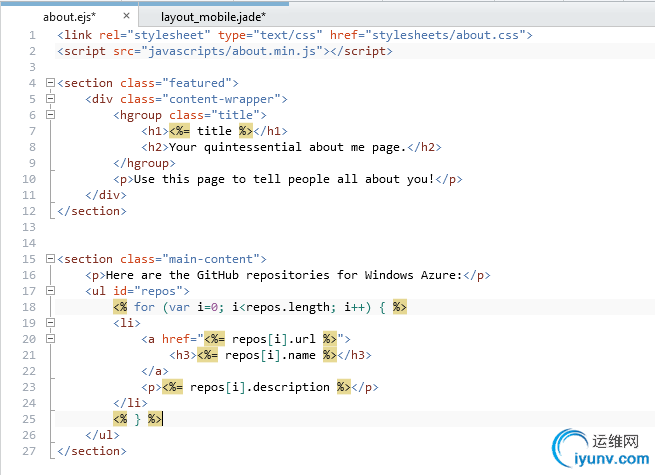Viewport: 655px width, 475px height.
Task: Click repos[i].description expression on line 23
Action: tap(260, 387)
